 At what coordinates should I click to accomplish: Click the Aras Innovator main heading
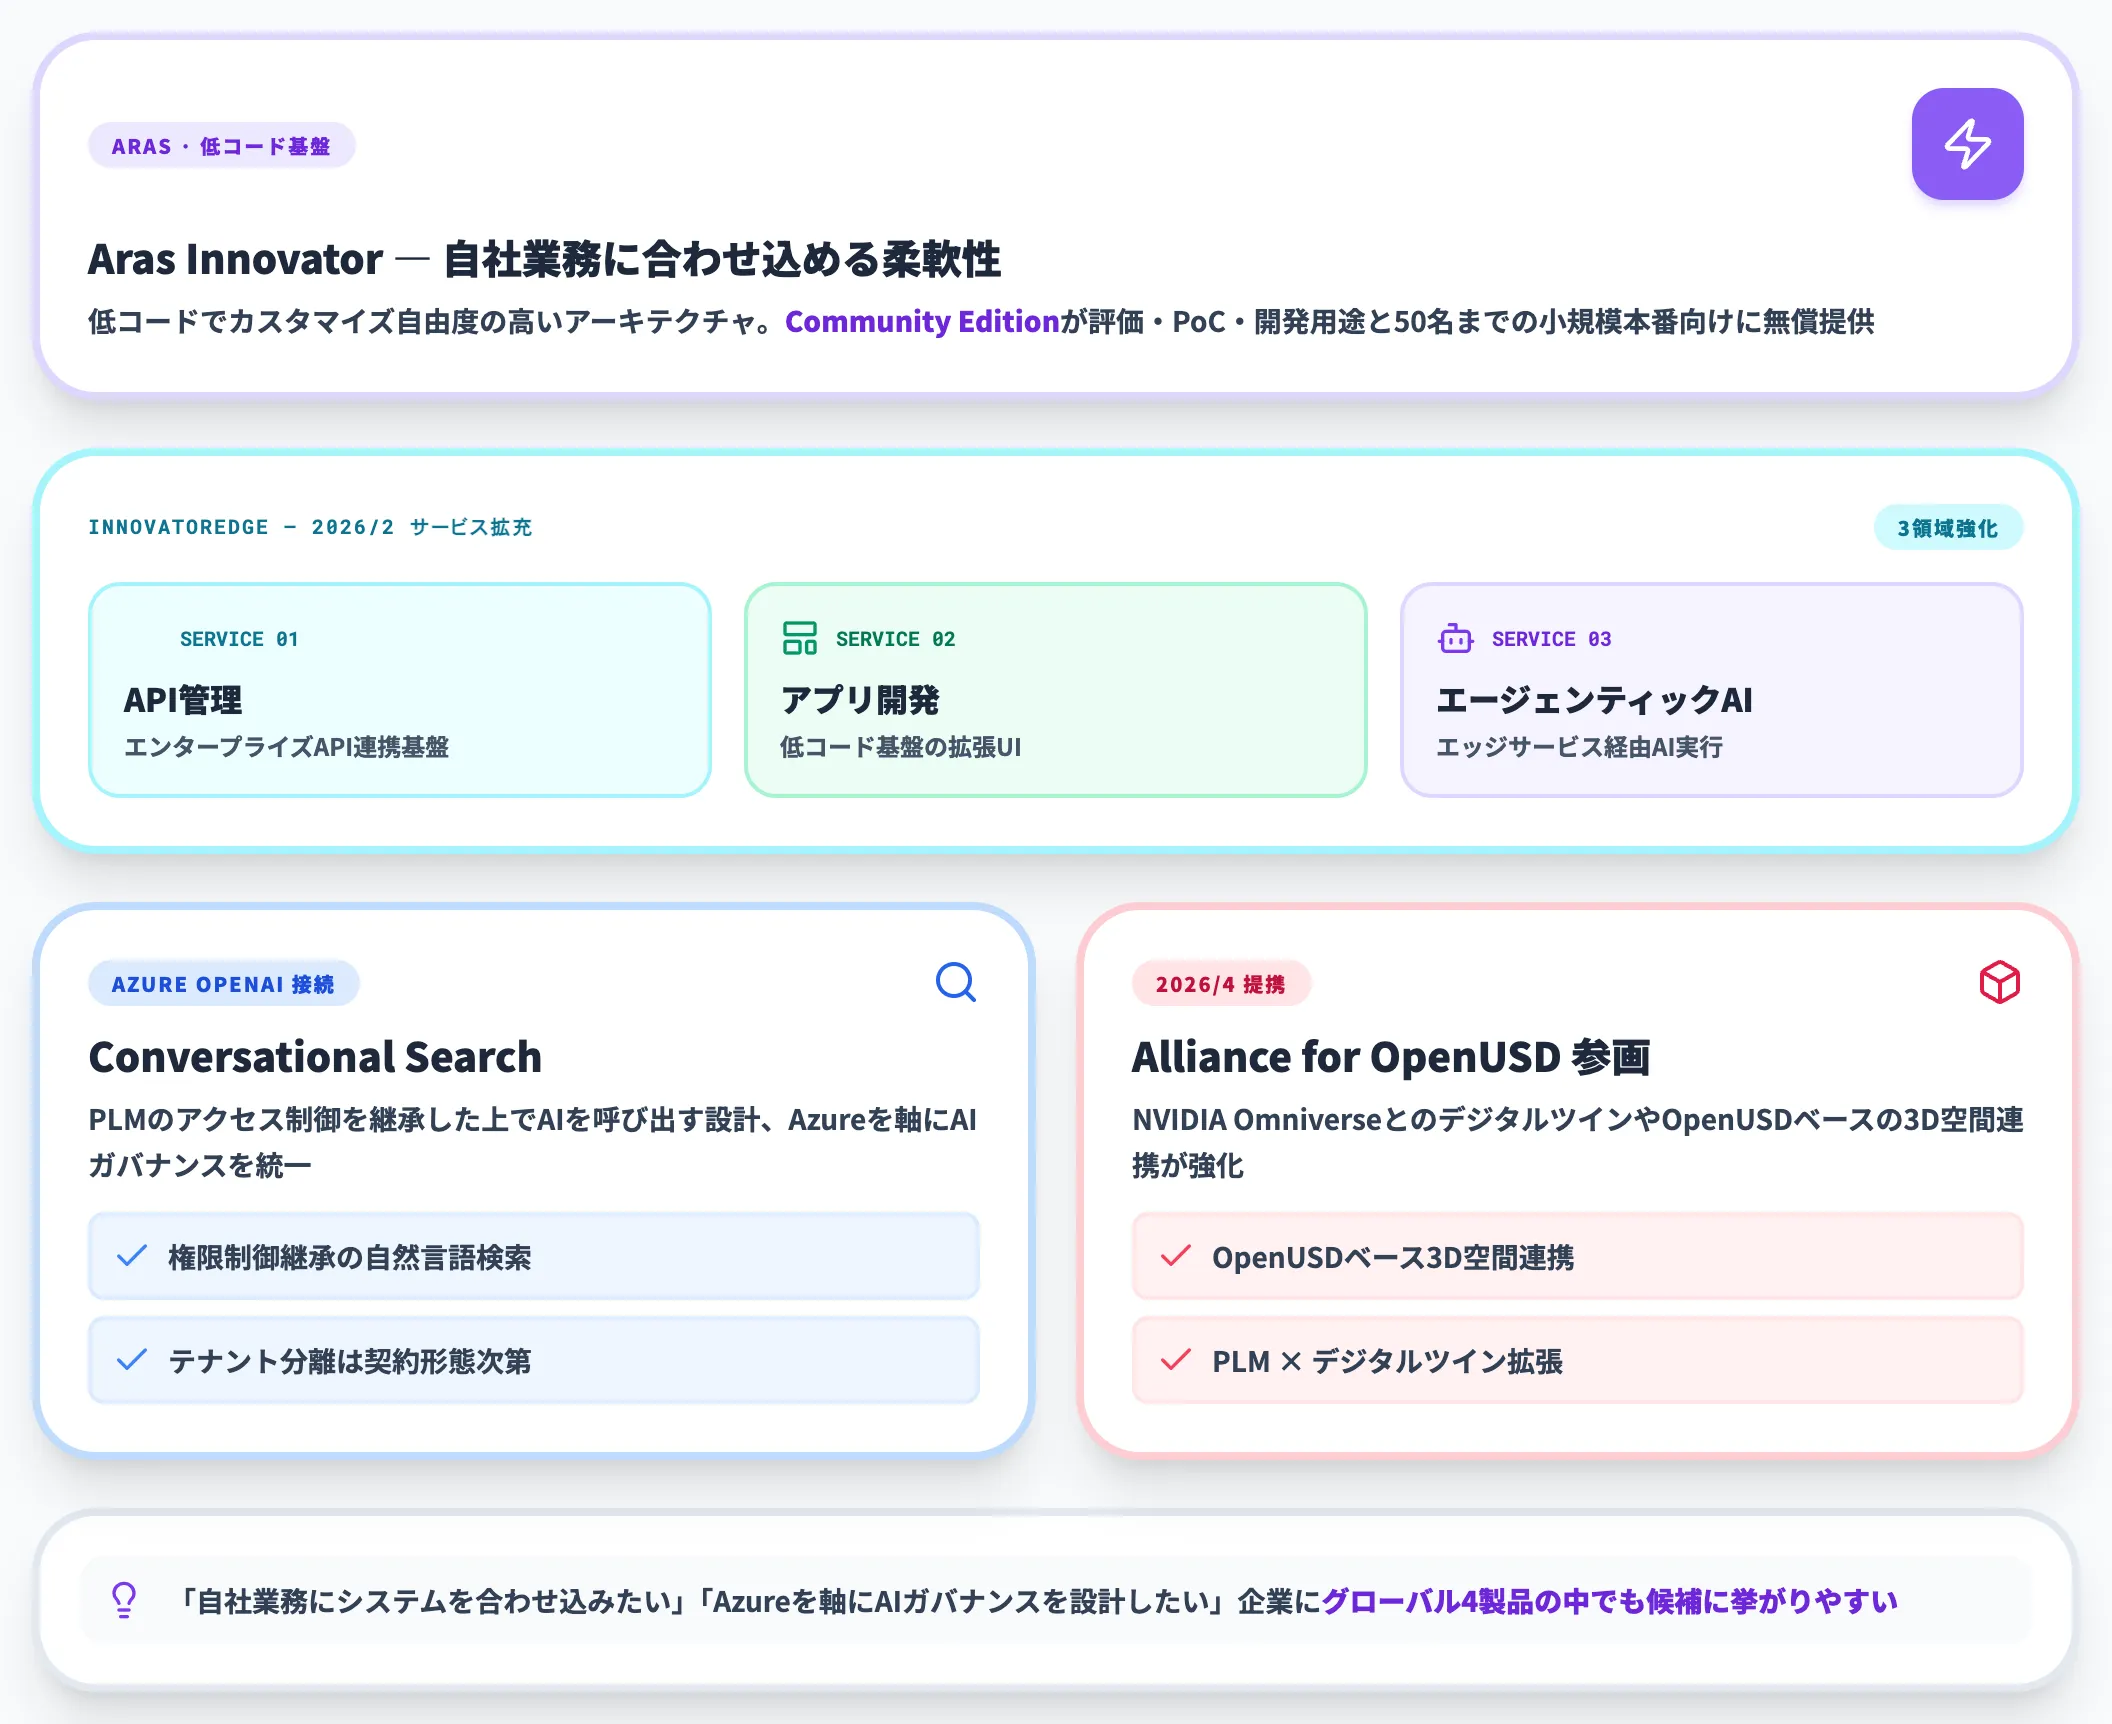544,259
